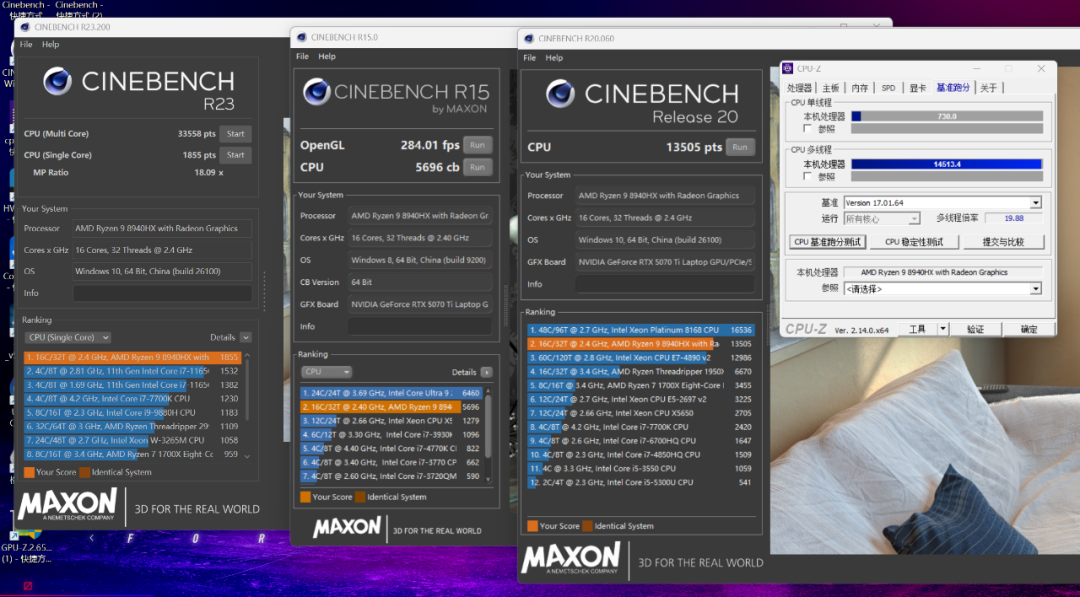Viewport: 1080px width, 597px height.
Task: Run the OpenGL test in Cinebench R15
Action: tap(477, 145)
